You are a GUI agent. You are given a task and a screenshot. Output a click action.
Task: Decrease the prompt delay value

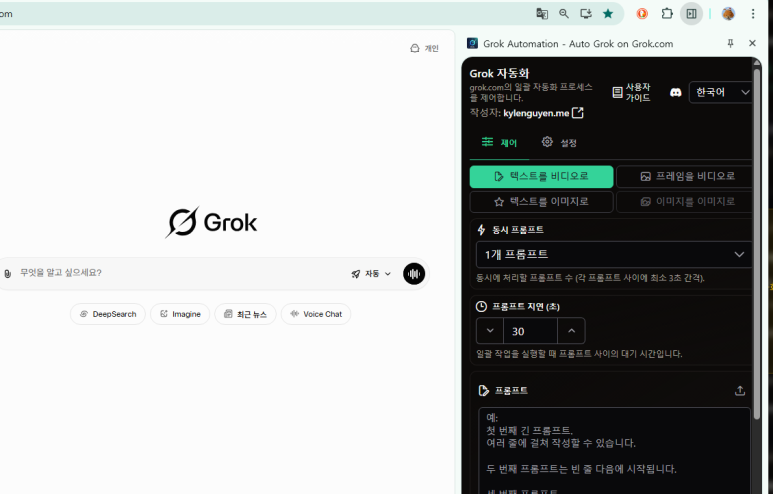(490, 331)
